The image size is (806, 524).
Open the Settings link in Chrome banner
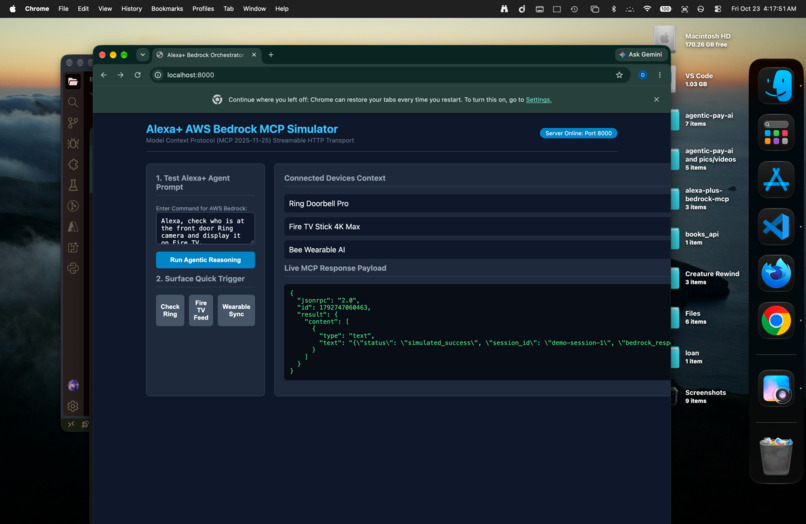pyautogui.click(x=538, y=100)
